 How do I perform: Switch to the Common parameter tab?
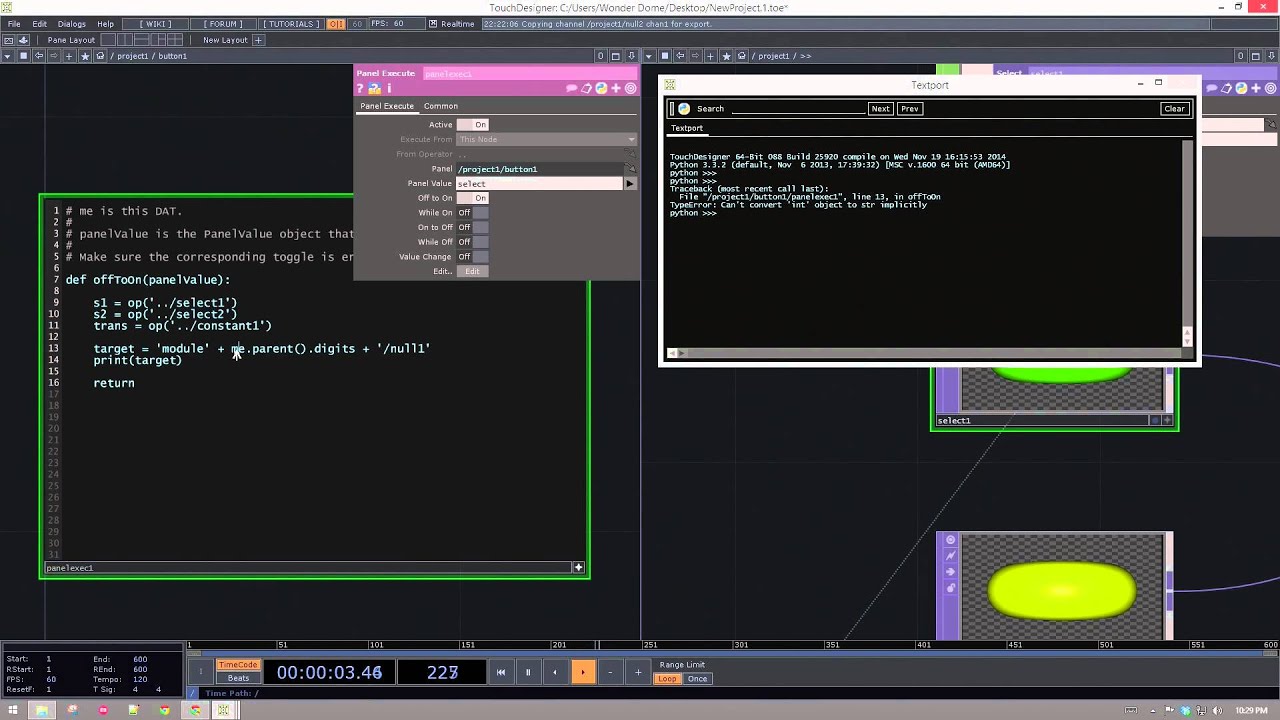[x=441, y=106]
